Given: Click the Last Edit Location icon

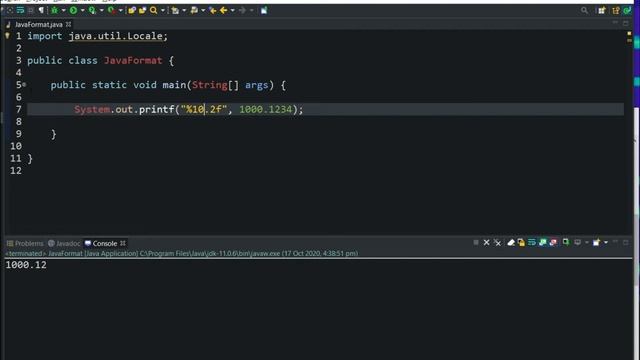Looking at the screenshot, I should coord(213,10).
